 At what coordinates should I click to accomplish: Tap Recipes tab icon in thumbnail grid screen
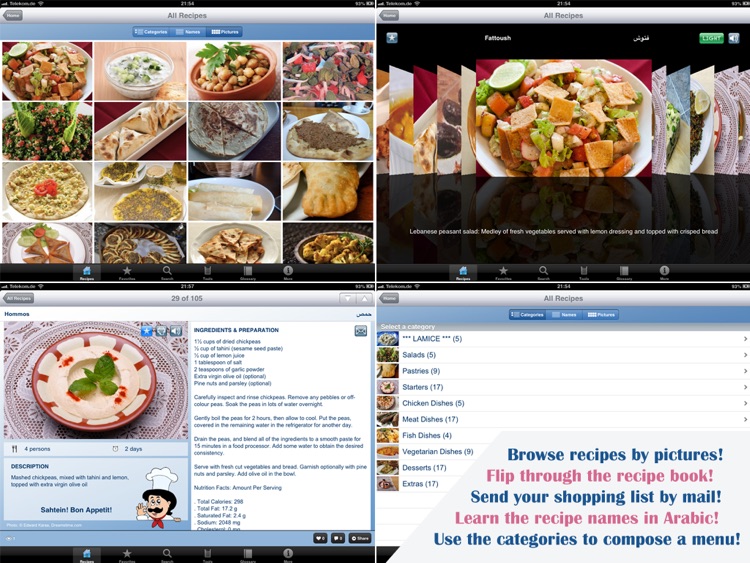[87, 273]
